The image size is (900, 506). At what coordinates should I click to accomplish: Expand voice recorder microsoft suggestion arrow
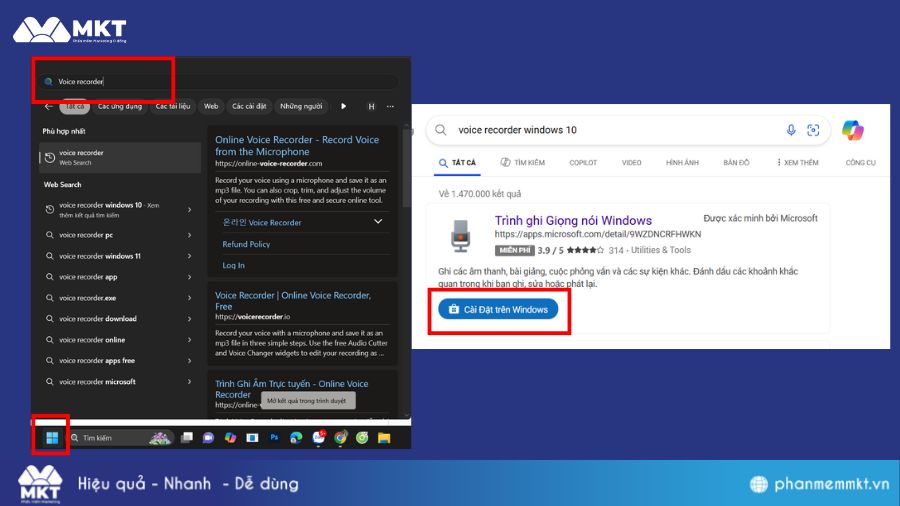pyautogui.click(x=189, y=382)
